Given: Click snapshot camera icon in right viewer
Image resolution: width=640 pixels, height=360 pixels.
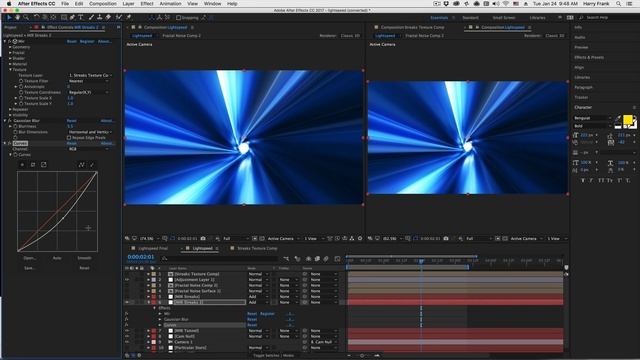Looking at the screenshot, I should (446, 238).
